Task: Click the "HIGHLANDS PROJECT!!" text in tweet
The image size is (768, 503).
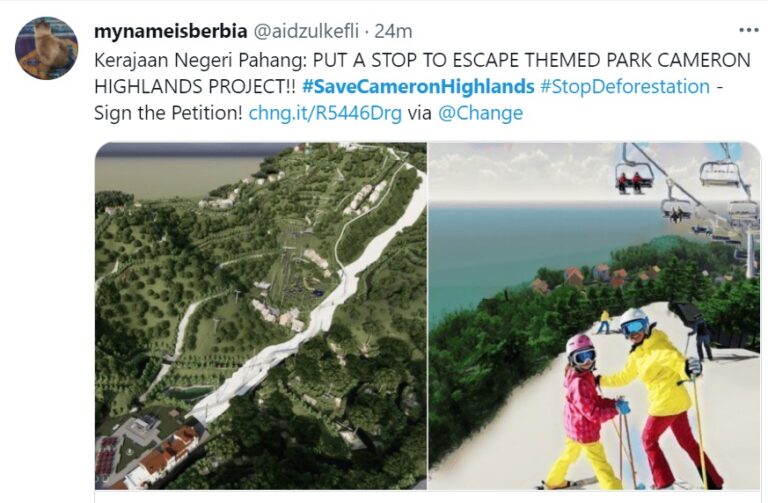Action: tap(195, 87)
